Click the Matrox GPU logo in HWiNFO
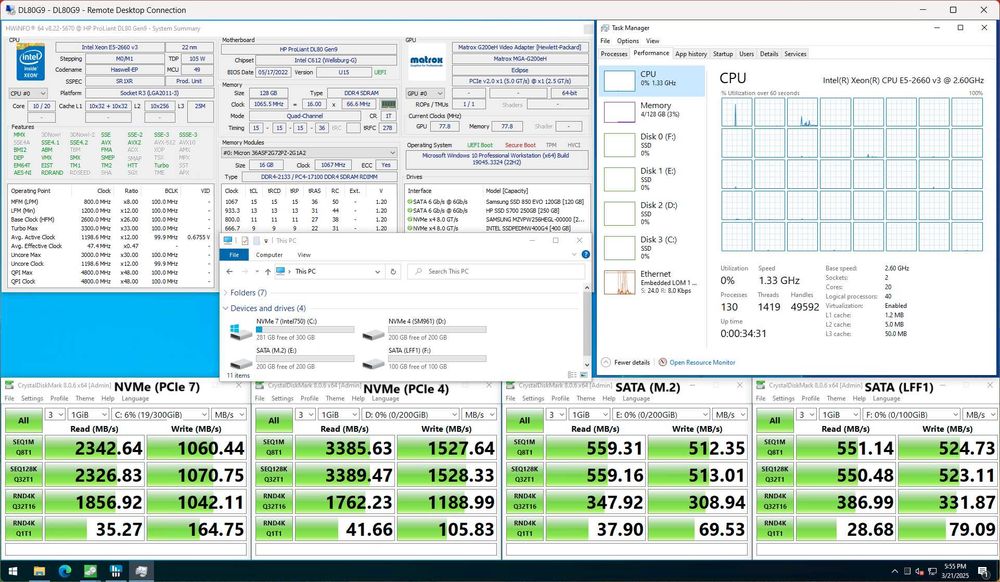 [x=426, y=62]
